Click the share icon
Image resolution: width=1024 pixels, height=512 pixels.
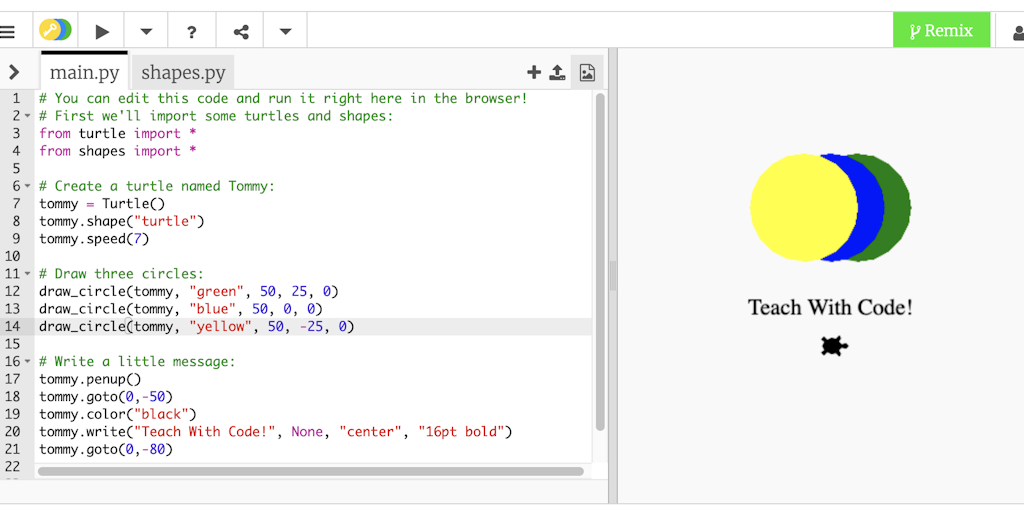coord(241,31)
